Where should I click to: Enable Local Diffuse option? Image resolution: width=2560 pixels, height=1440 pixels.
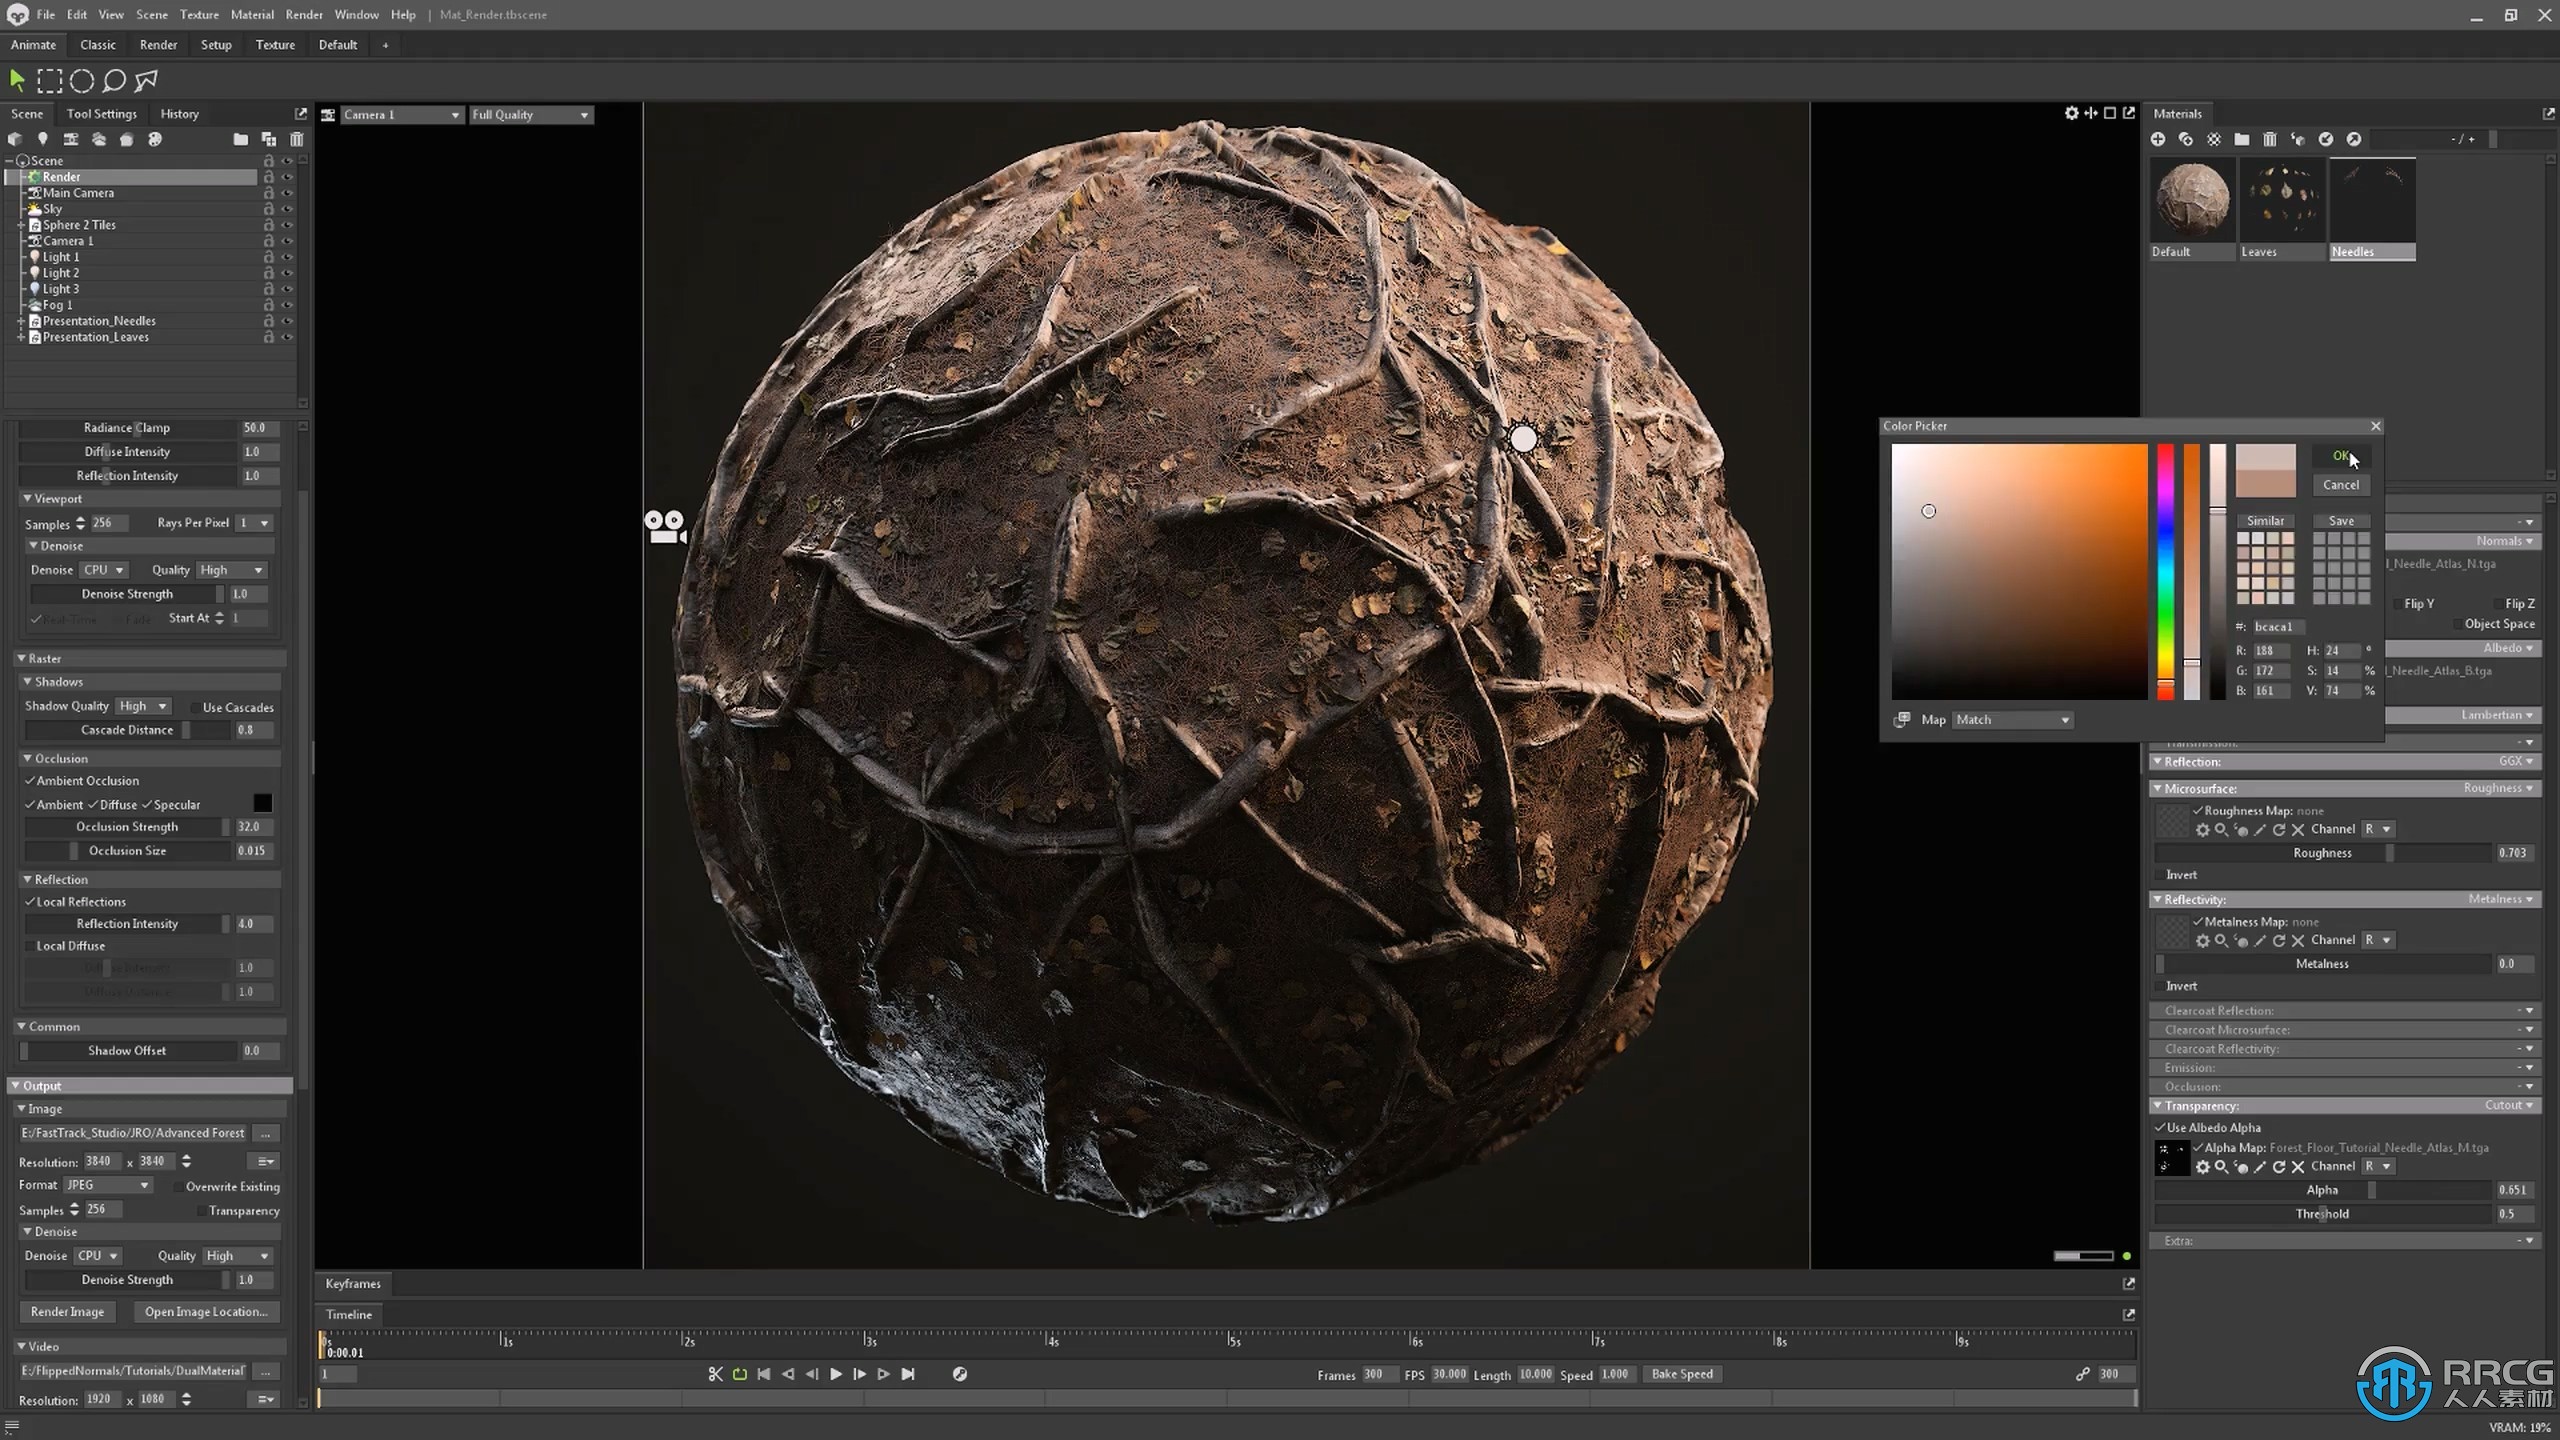[30, 946]
